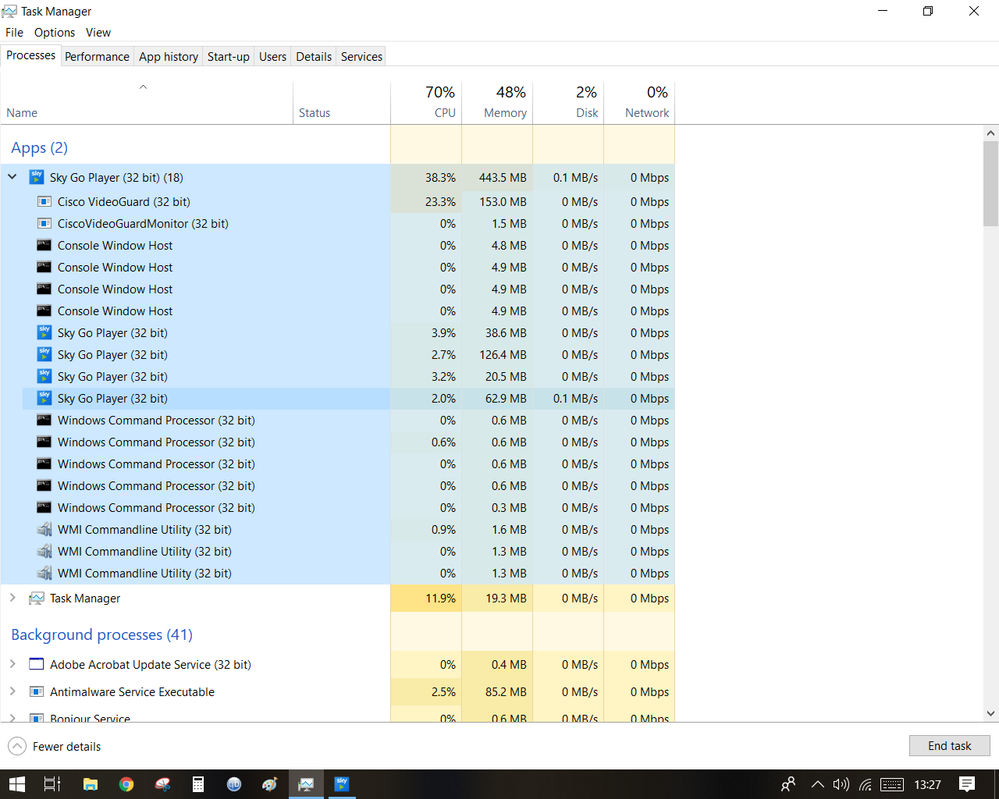Click the Task Manager process row icon

tap(36, 598)
